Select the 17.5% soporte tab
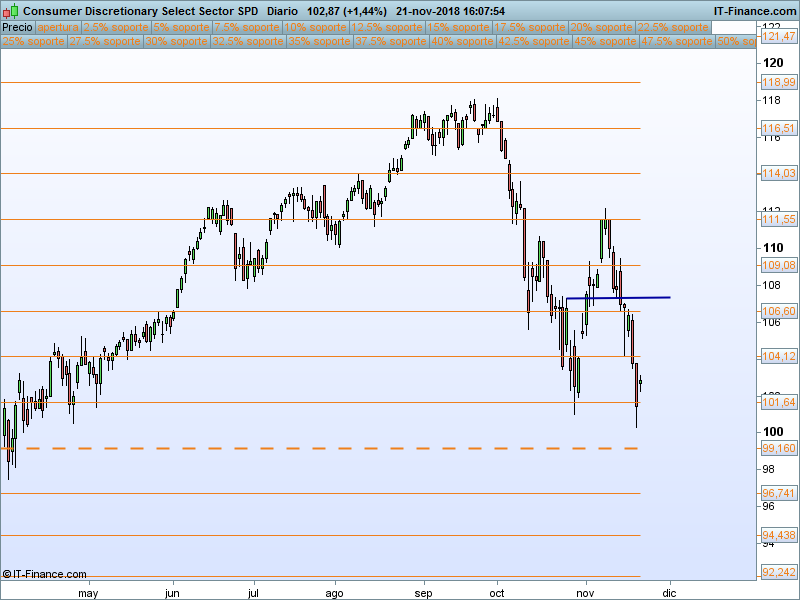800x600 pixels. click(530, 28)
